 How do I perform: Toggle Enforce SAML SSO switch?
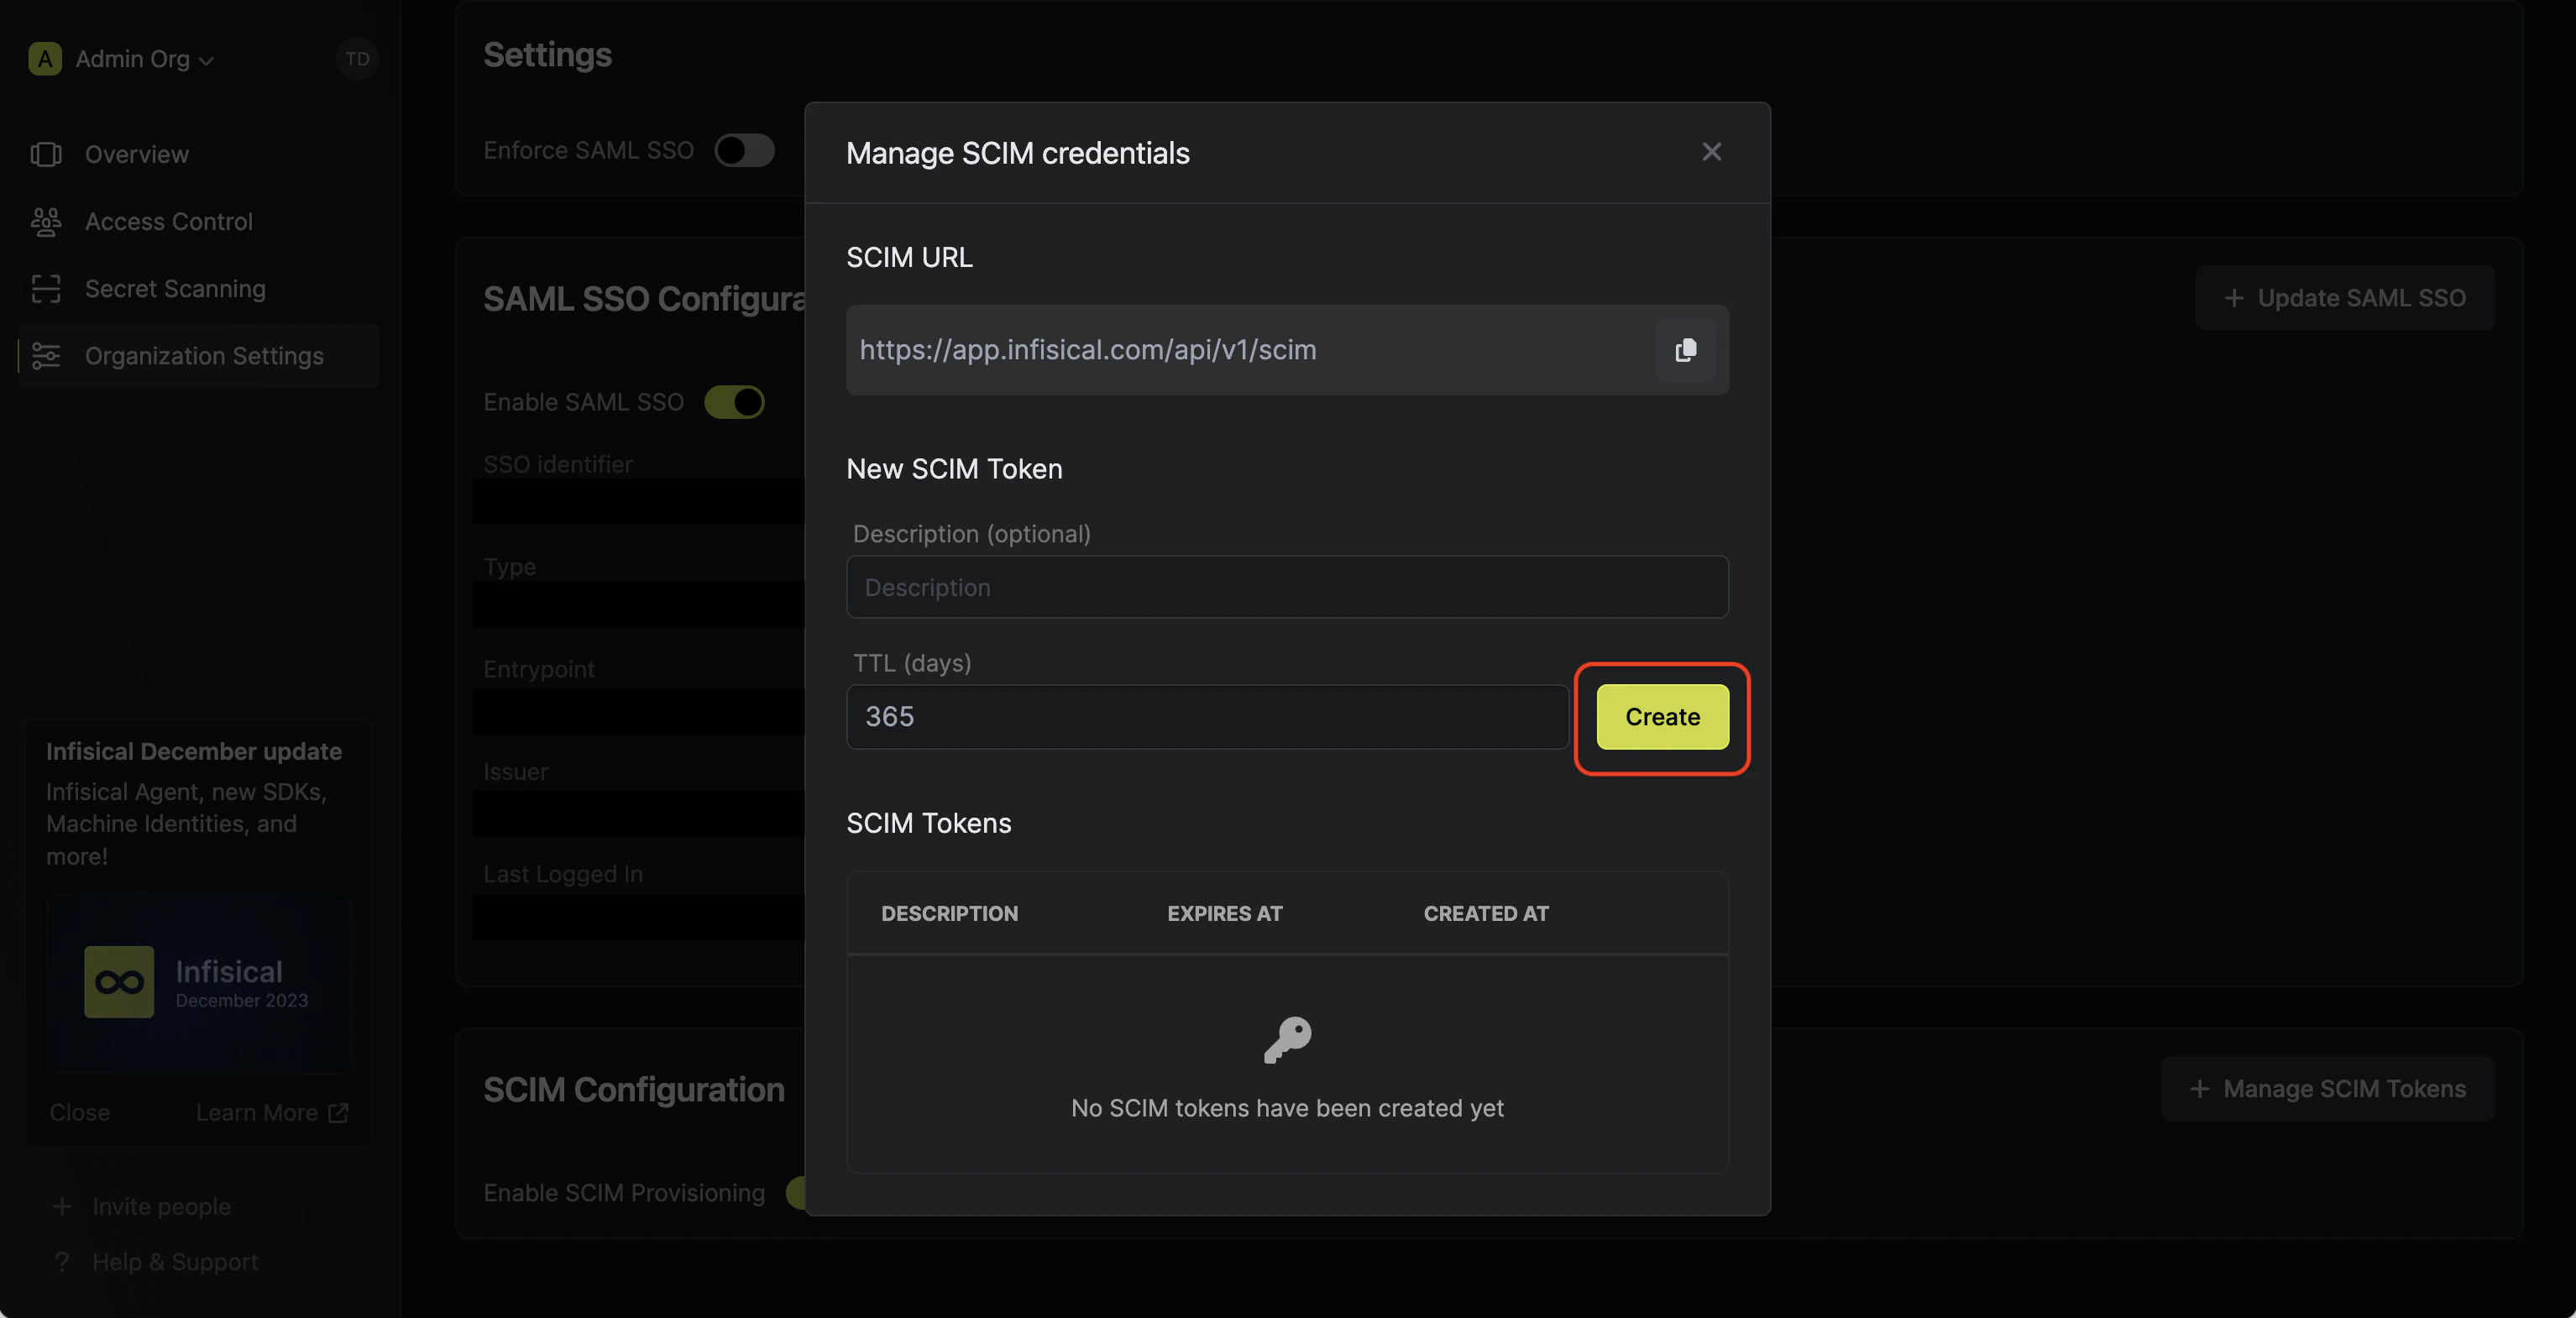(744, 150)
